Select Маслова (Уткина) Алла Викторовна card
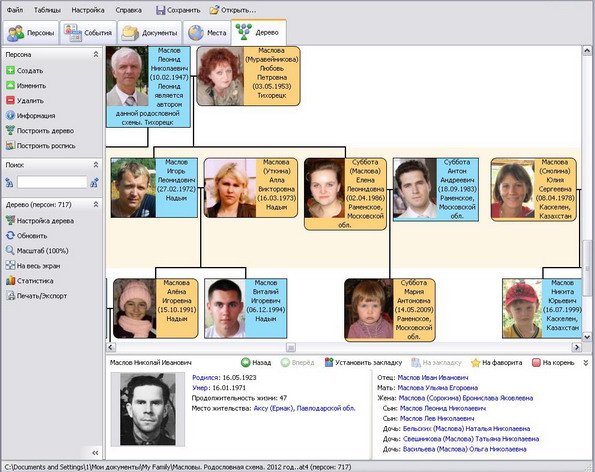The height and width of the screenshot is (472, 595). 251,188
